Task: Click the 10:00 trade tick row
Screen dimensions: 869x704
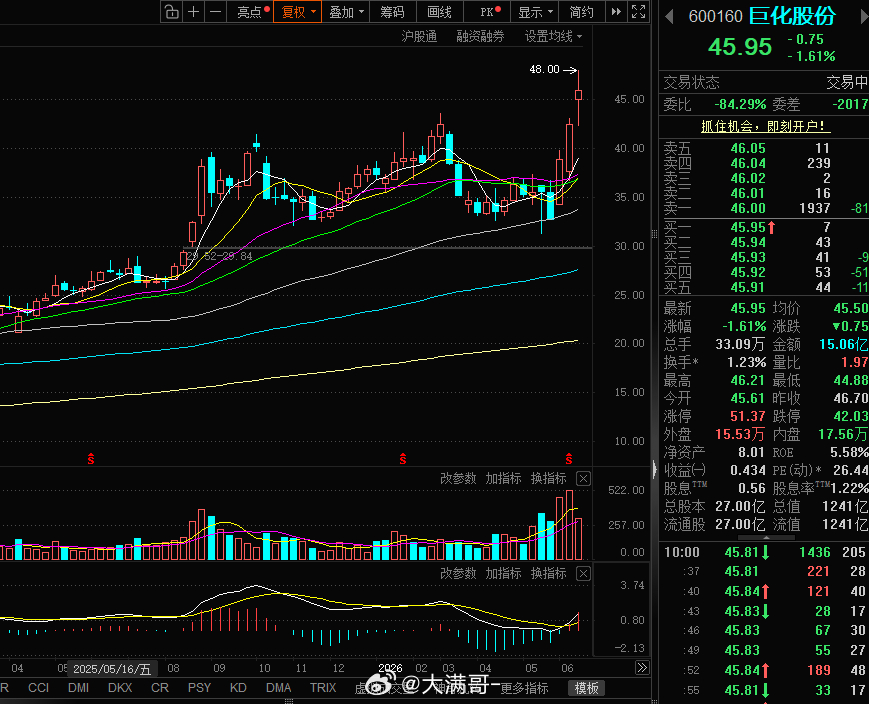Action: (x=764, y=552)
